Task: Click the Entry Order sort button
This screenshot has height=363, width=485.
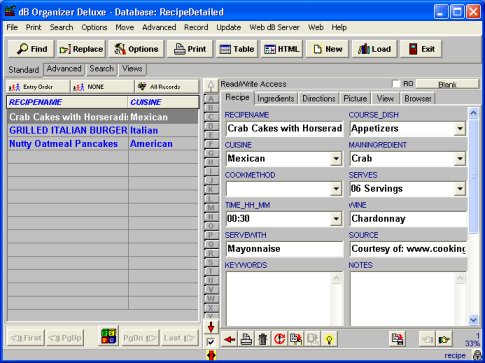Action: 38,87
